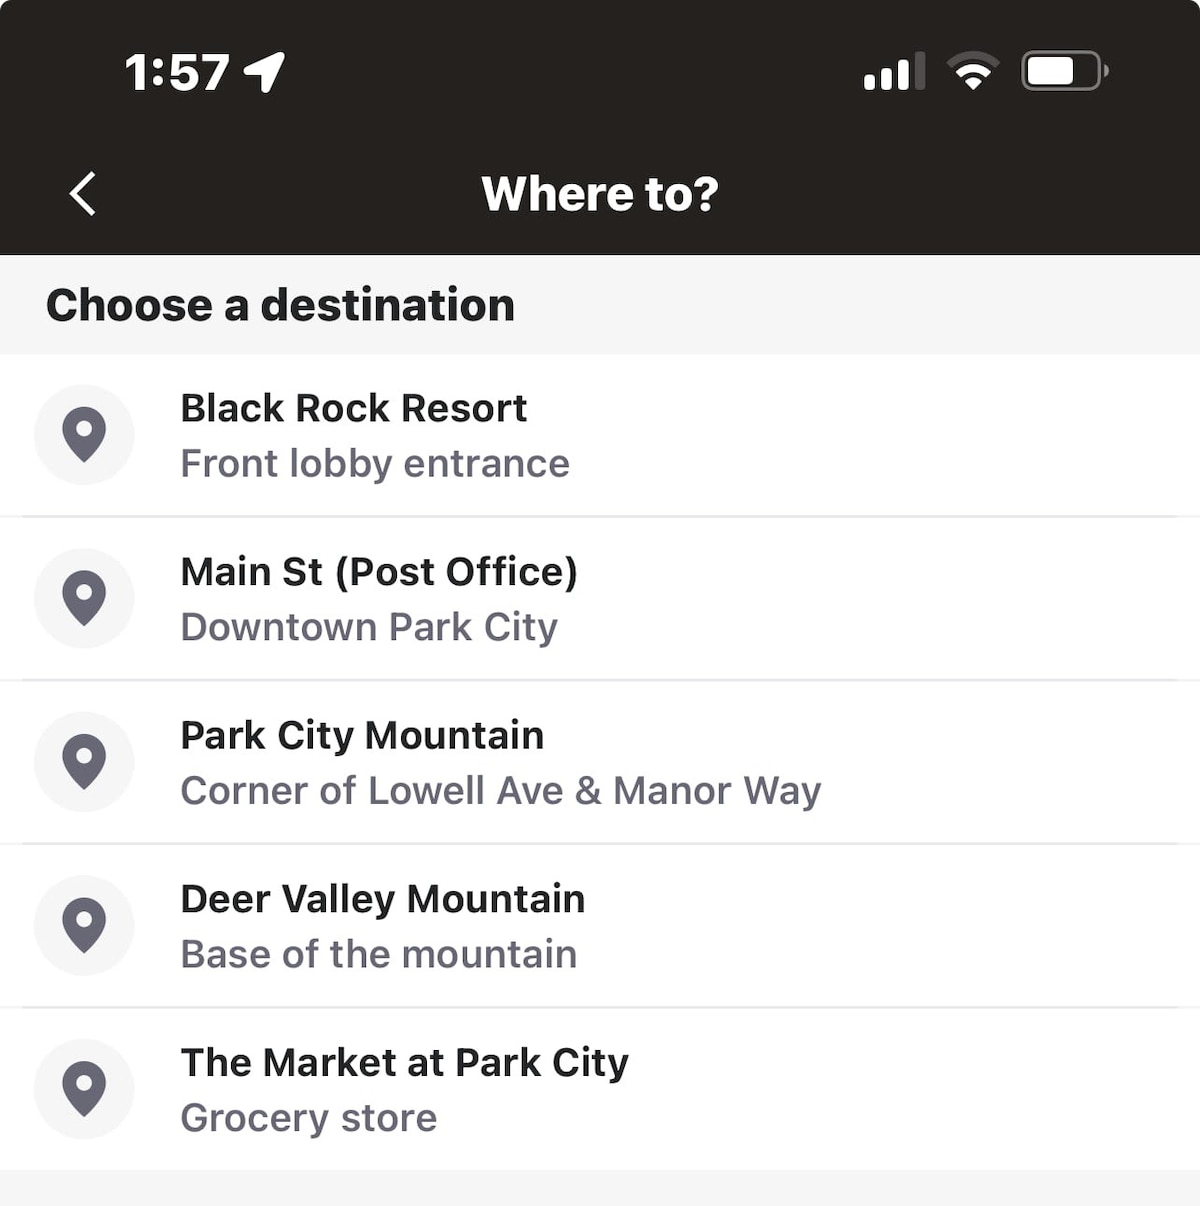Tap the Grocery store subtitle
This screenshot has height=1206, width=1200.
pyautogui.click(x=309, y=1118)
